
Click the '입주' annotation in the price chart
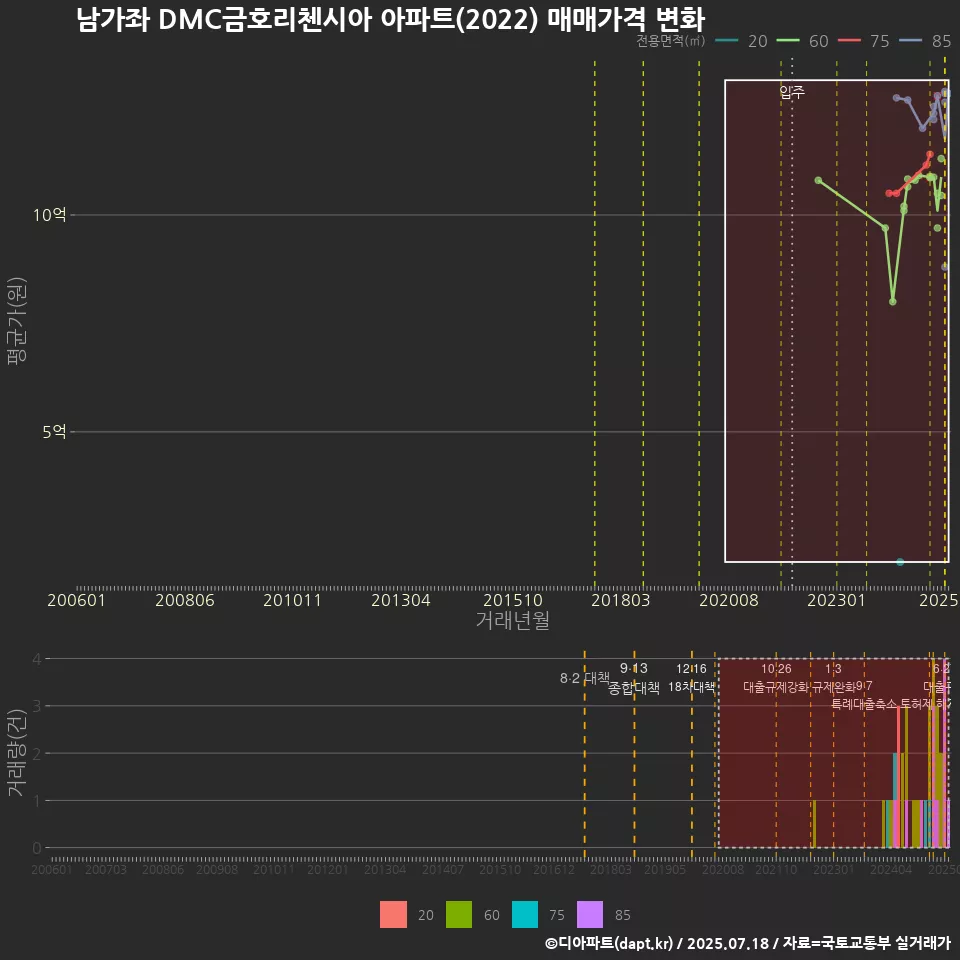coord(792,92)
